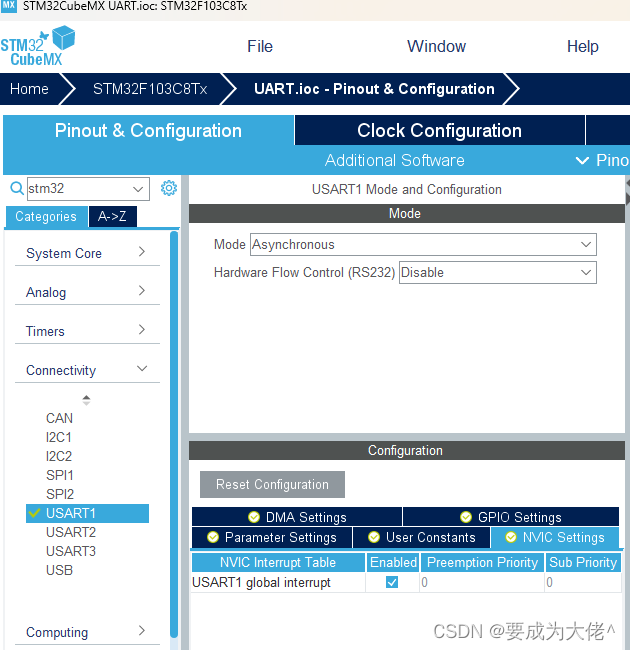Screen dimensions: 630x650
Task: Open the User Constants tab
Action: coord(422,537)
